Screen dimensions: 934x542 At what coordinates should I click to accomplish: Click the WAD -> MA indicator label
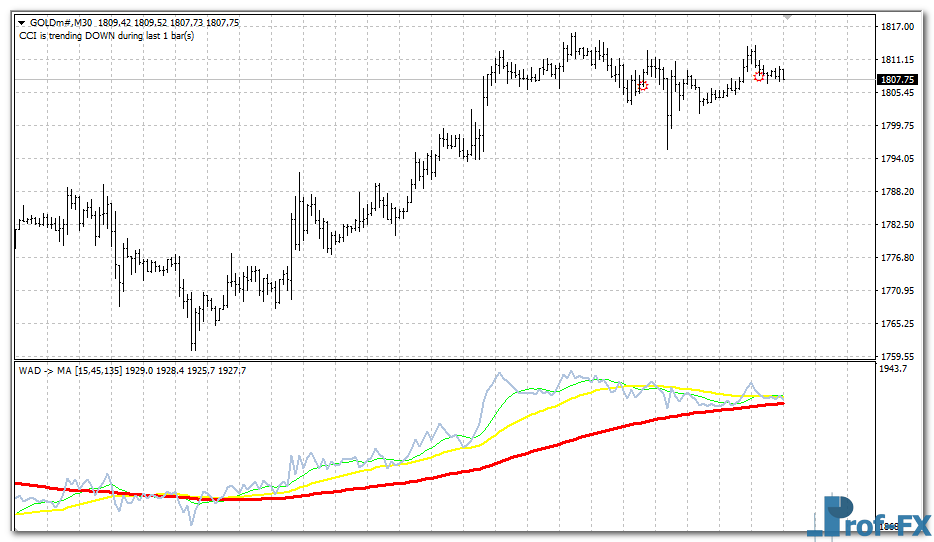pos(44,371)
